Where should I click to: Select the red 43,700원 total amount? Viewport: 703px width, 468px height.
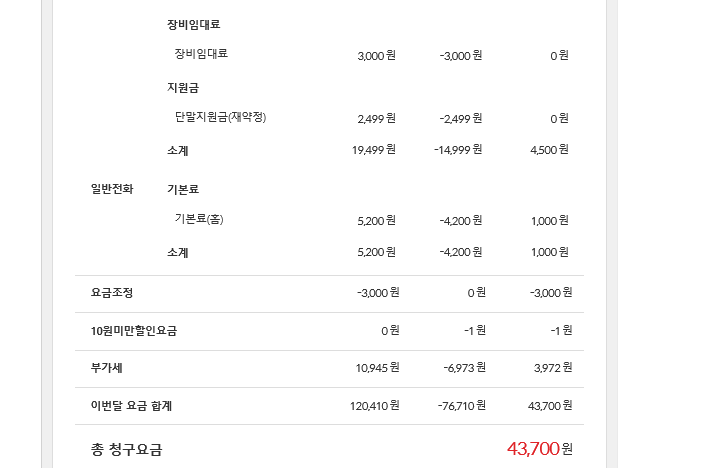(539, 448)
